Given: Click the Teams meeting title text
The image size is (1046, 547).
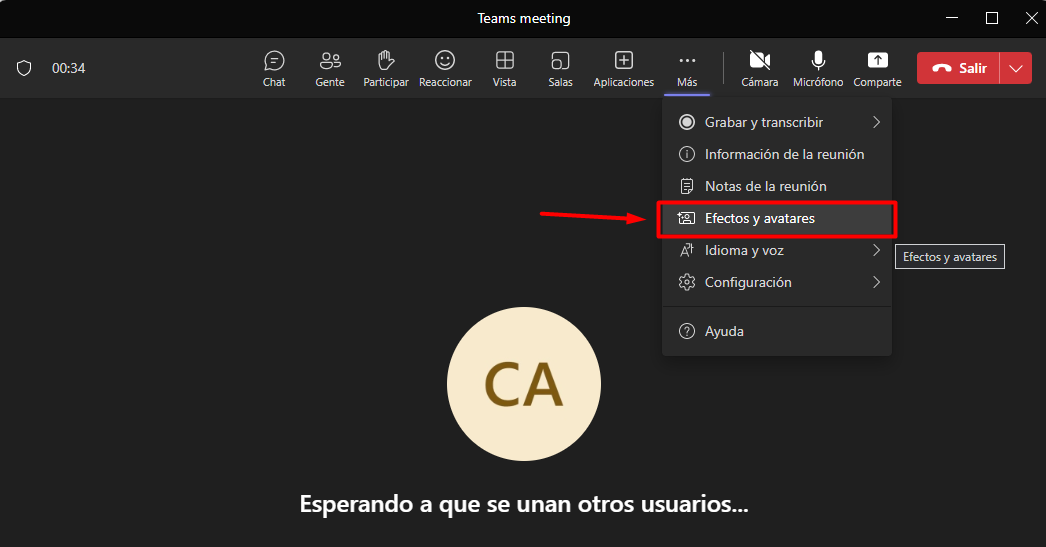Looking at the screenshot, I should pyautogui.click(x=524, y=19).
